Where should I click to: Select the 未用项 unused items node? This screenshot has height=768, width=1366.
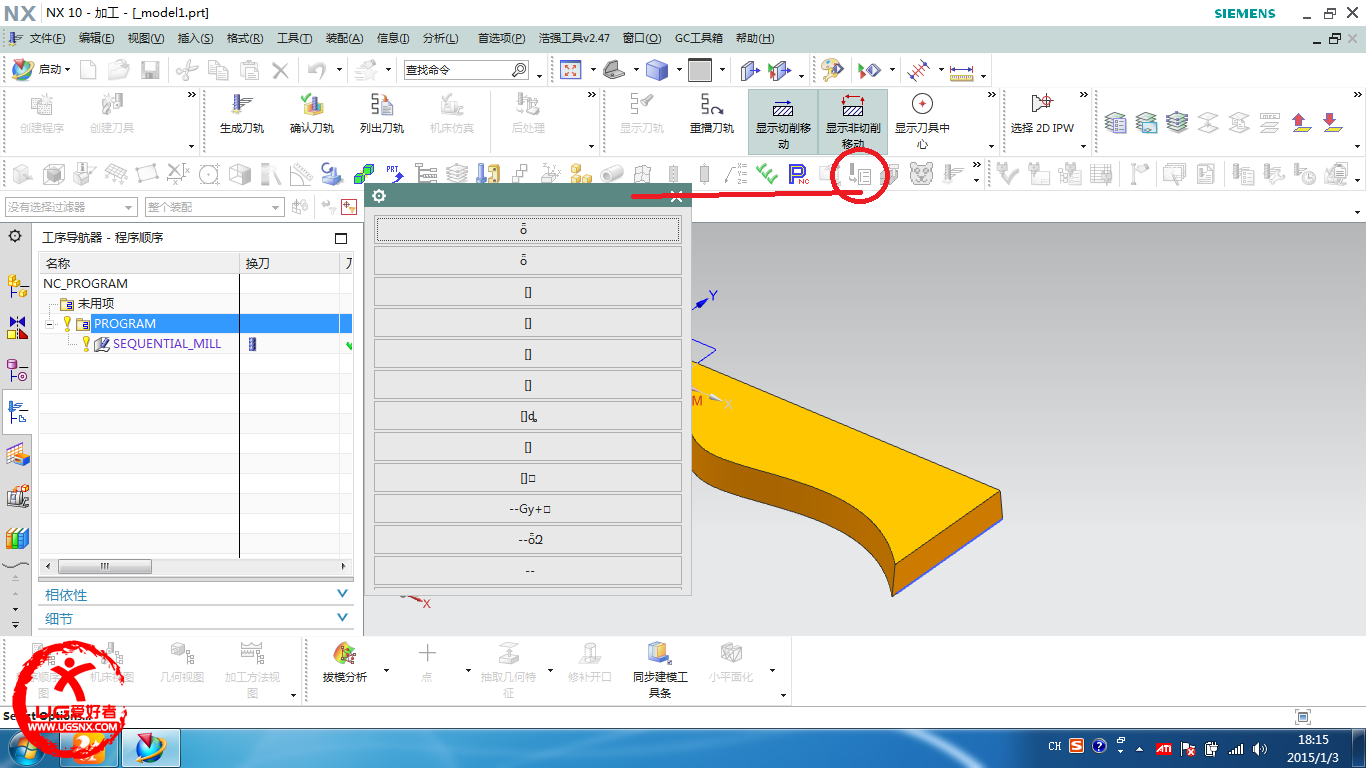[96, 304]
